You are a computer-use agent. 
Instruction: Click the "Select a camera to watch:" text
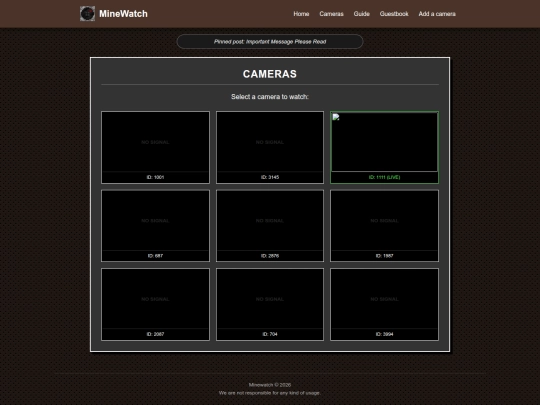[270, 97]
